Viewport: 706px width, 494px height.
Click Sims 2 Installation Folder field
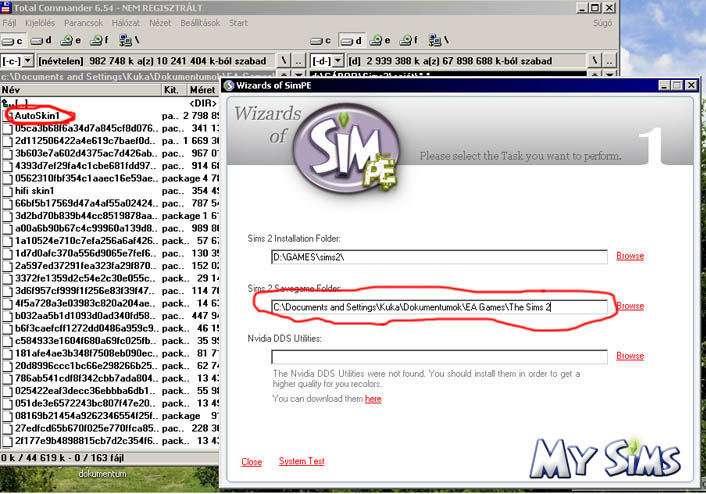point(439,257)
